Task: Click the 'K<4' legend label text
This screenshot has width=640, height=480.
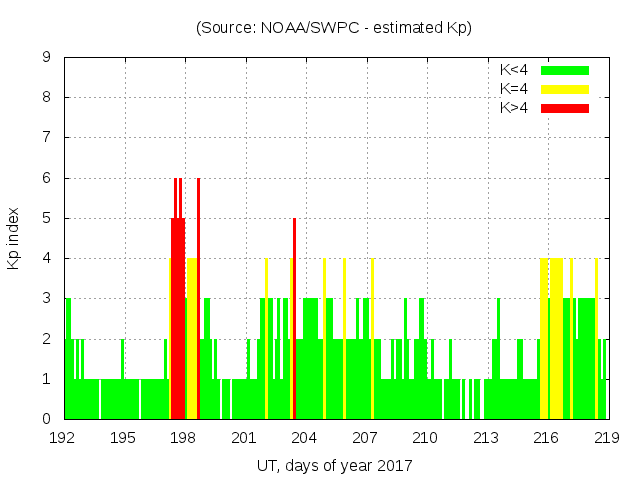Action: [x=514, y=70]
